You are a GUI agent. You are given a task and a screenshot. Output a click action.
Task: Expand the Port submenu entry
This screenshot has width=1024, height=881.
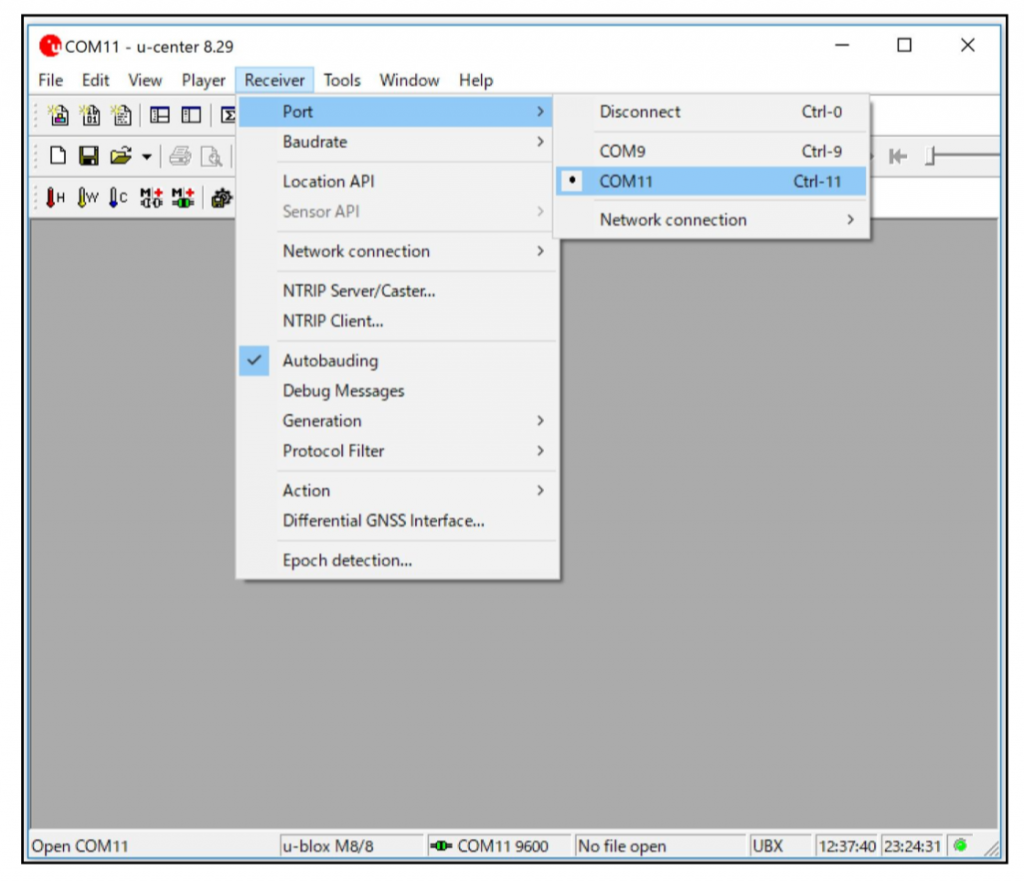tap(396, 112)
